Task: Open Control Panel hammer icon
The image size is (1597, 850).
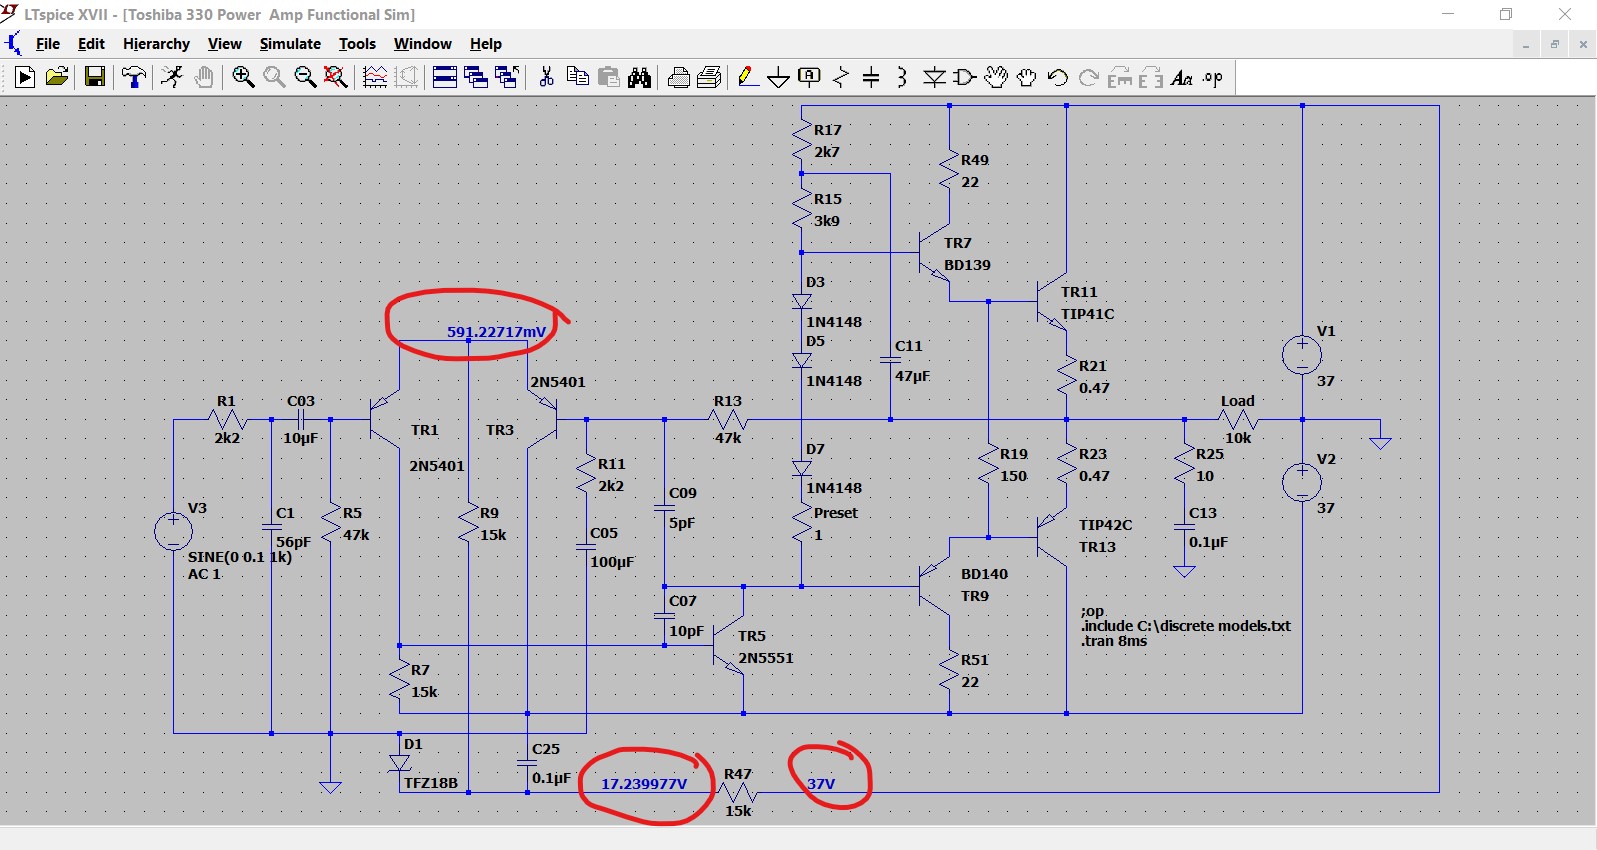Action: tap(133, 77)
